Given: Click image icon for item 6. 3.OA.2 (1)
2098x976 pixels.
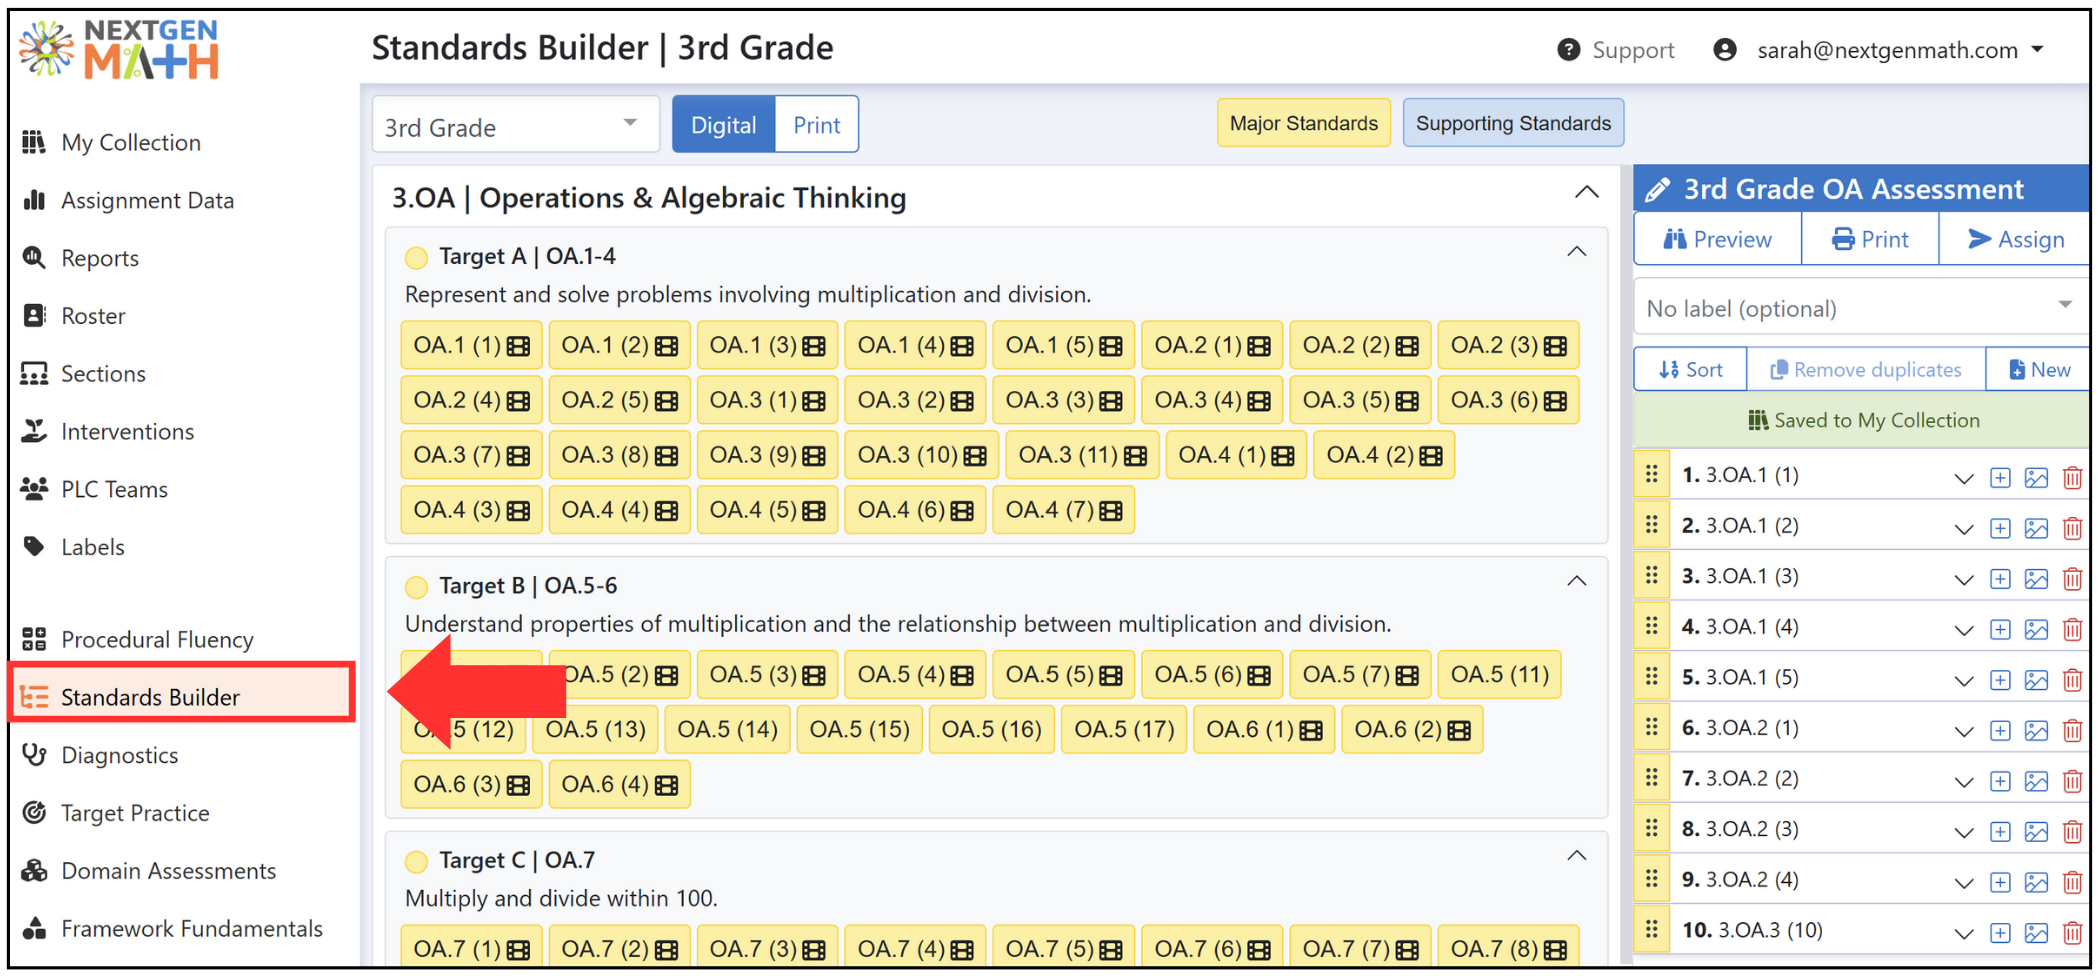Looking at the screenshot, I should click(x=2036, y=731).
